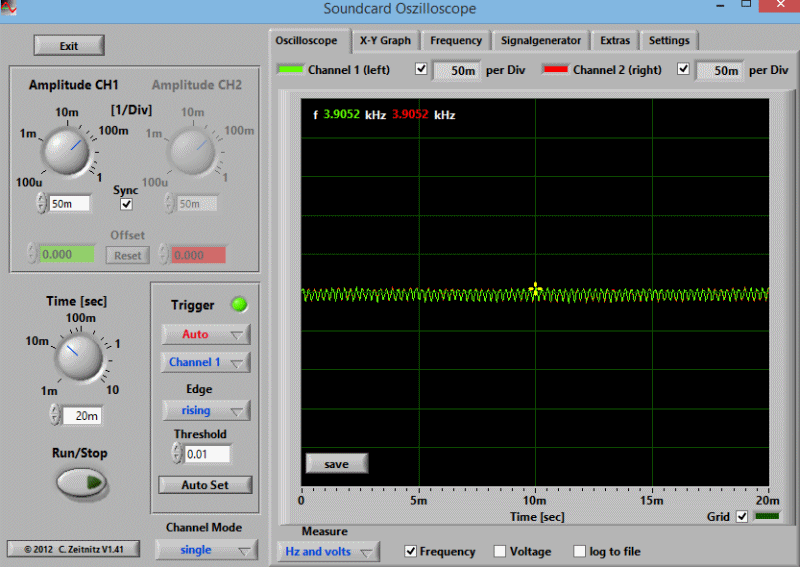Image resolution: width=800 pixels, height=567 pixels.
Task: Toggle the Sync checkbox
Action: pyautogui.click(x=126, y=204)
